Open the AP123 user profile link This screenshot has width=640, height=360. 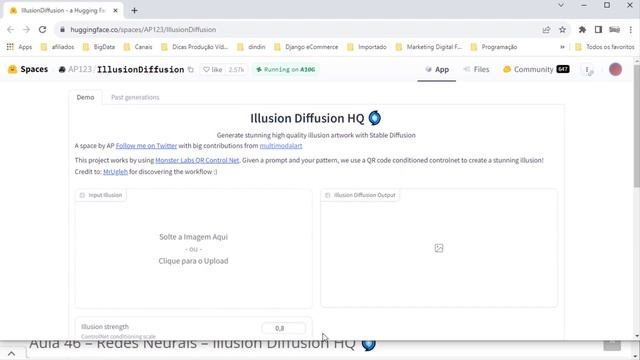pyautogui.click(x=80, y=69)
